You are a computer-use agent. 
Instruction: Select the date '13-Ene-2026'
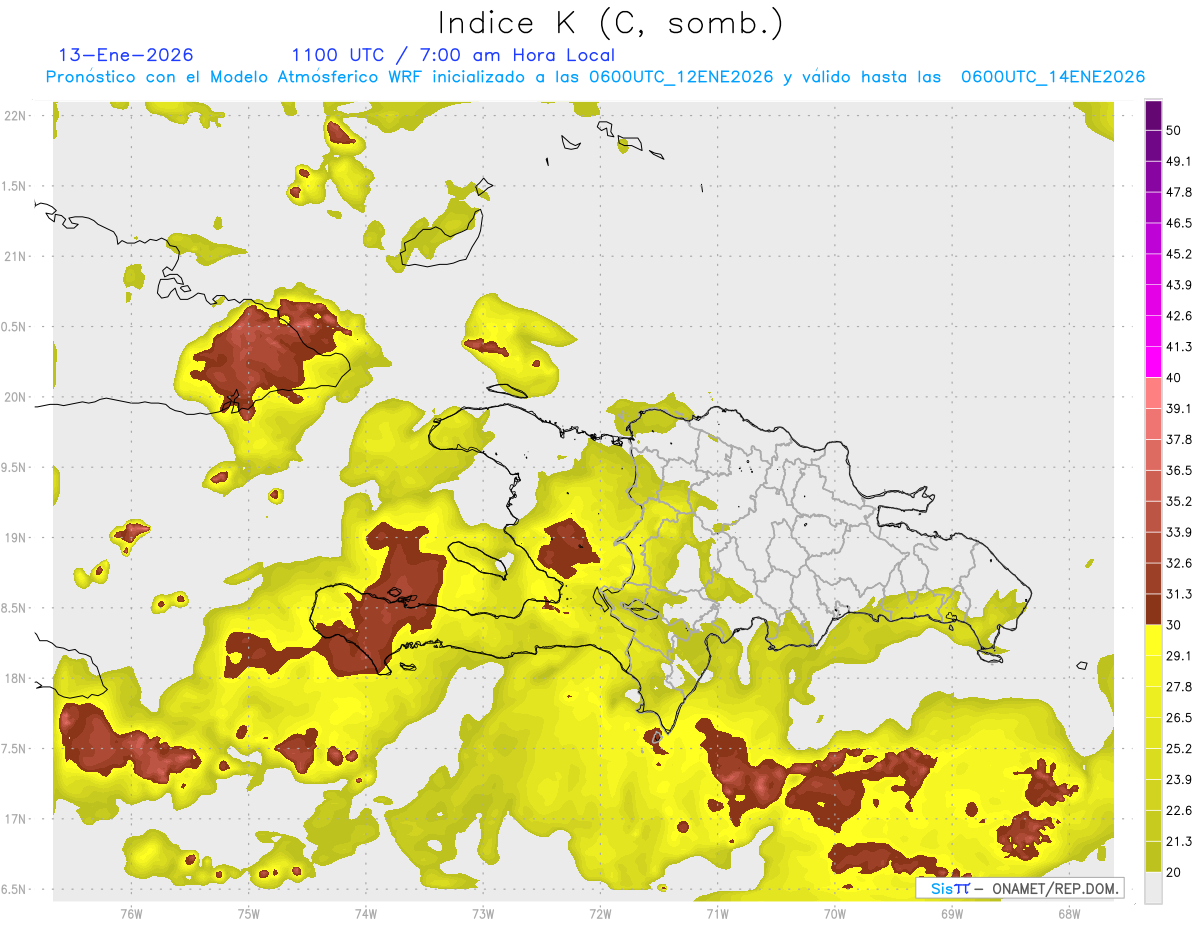click(127, 55)
